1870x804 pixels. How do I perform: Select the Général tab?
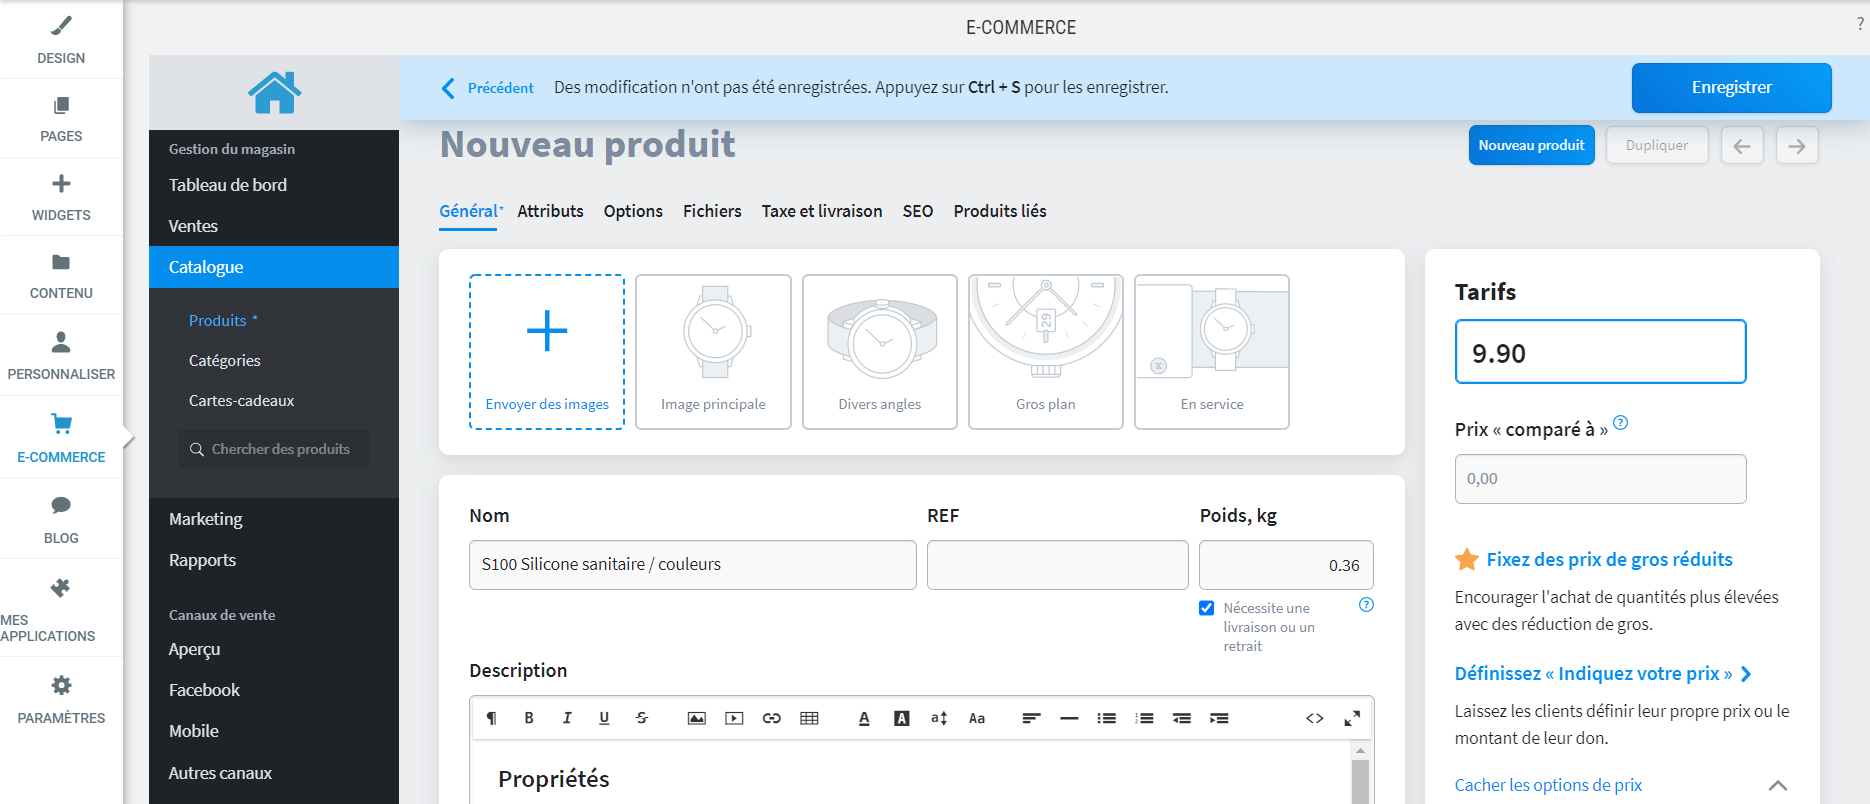click(469, 211)
